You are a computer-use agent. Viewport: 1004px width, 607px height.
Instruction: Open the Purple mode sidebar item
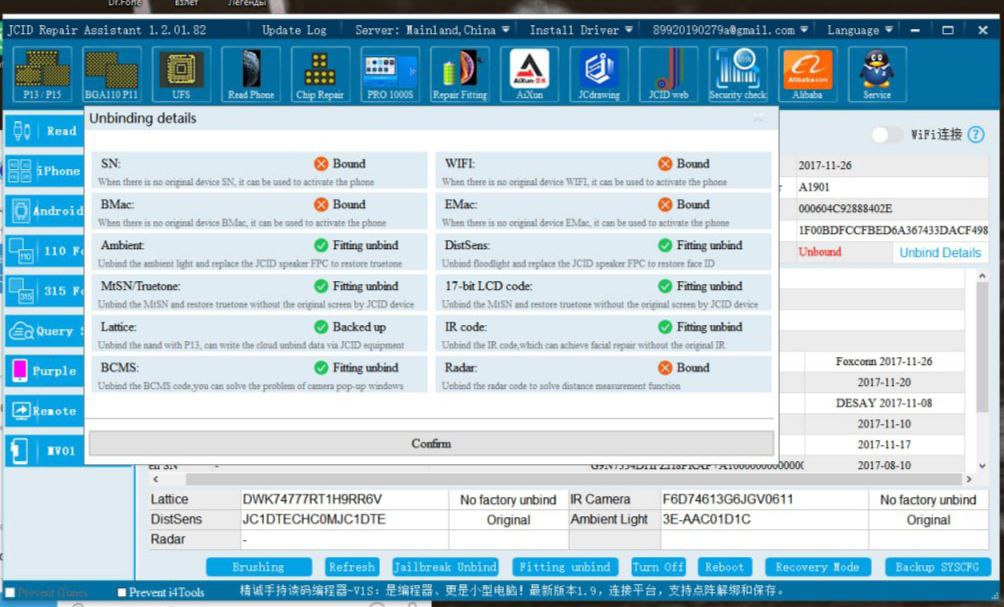(45, 371)
